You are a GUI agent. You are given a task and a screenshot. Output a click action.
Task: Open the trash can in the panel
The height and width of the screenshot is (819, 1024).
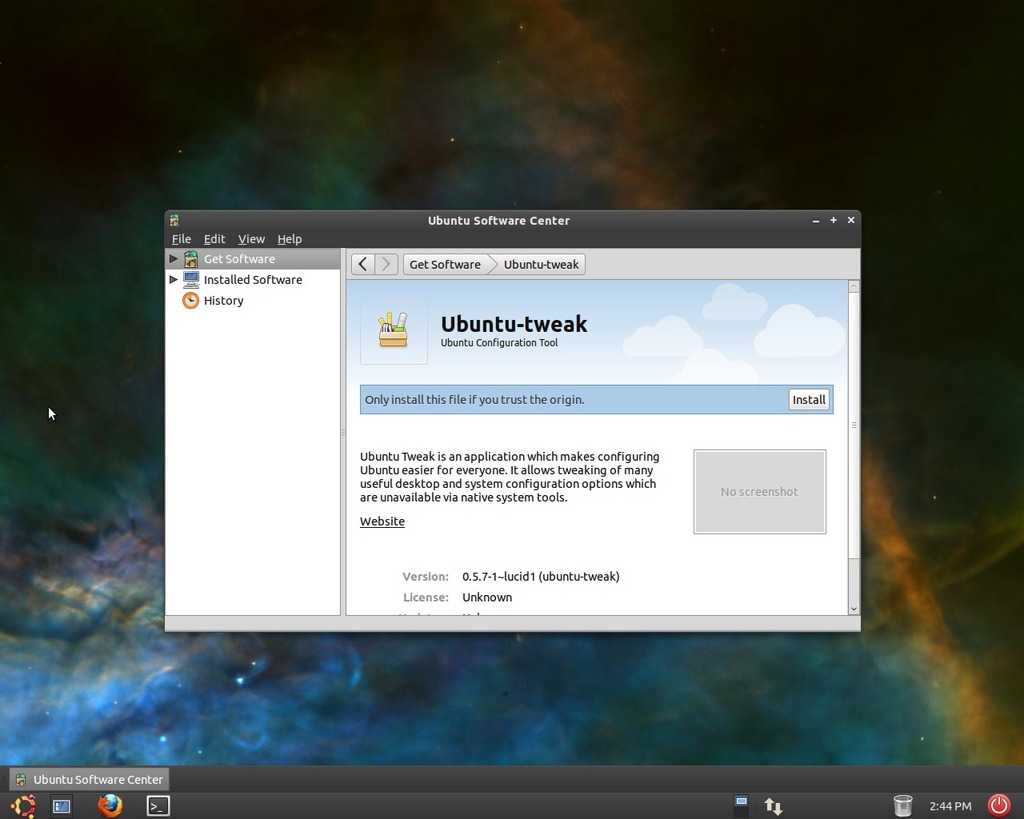point(903,806)
